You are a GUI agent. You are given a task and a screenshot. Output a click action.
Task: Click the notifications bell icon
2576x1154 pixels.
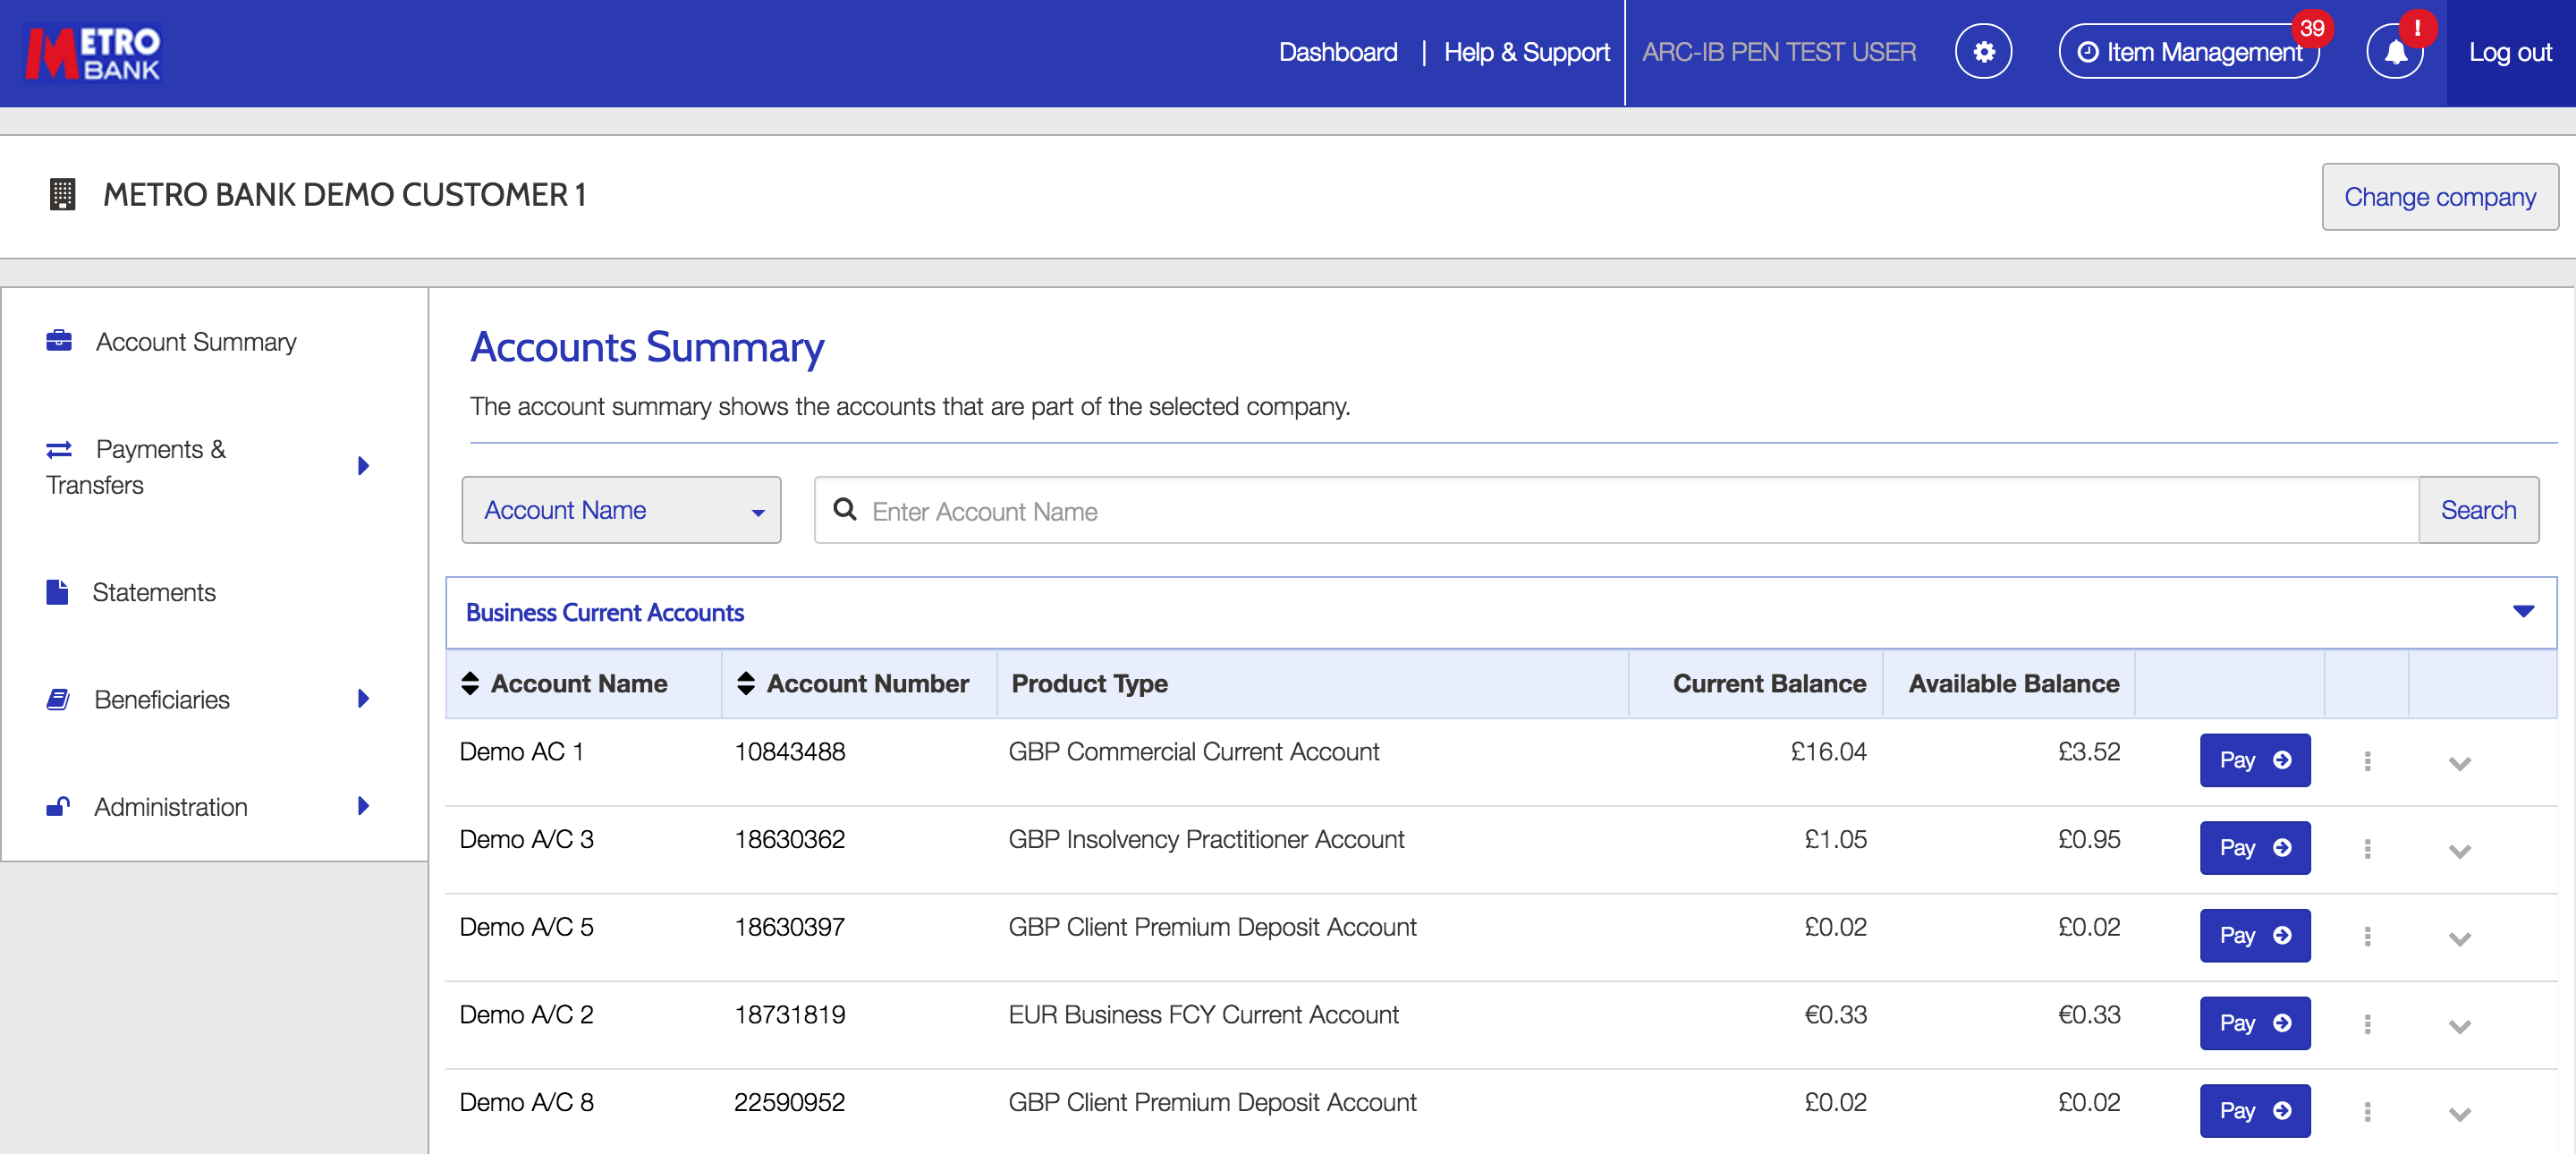coord(2395,53)
